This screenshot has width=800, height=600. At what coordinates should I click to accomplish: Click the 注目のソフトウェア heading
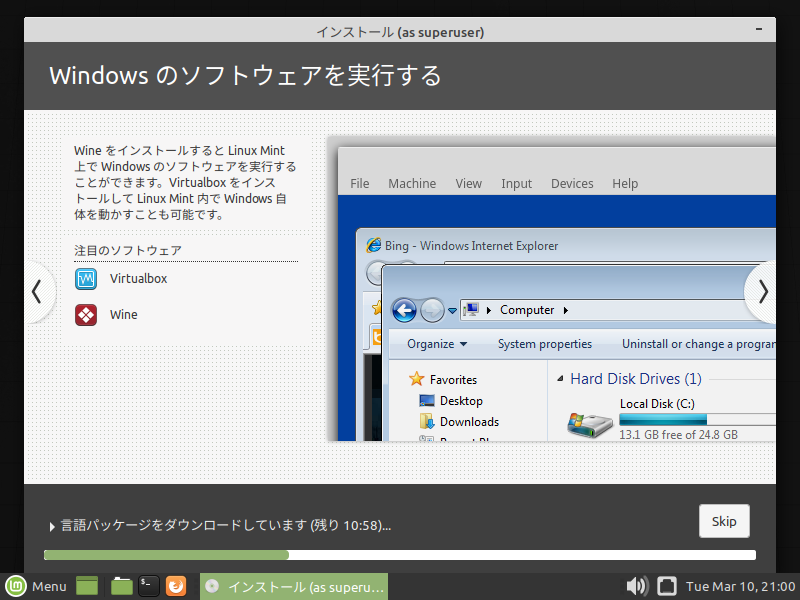click(128, 251)
